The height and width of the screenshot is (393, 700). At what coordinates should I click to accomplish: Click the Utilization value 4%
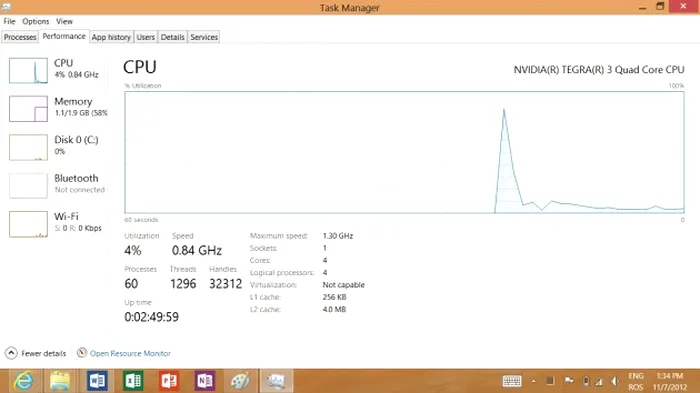coord(133,251)
